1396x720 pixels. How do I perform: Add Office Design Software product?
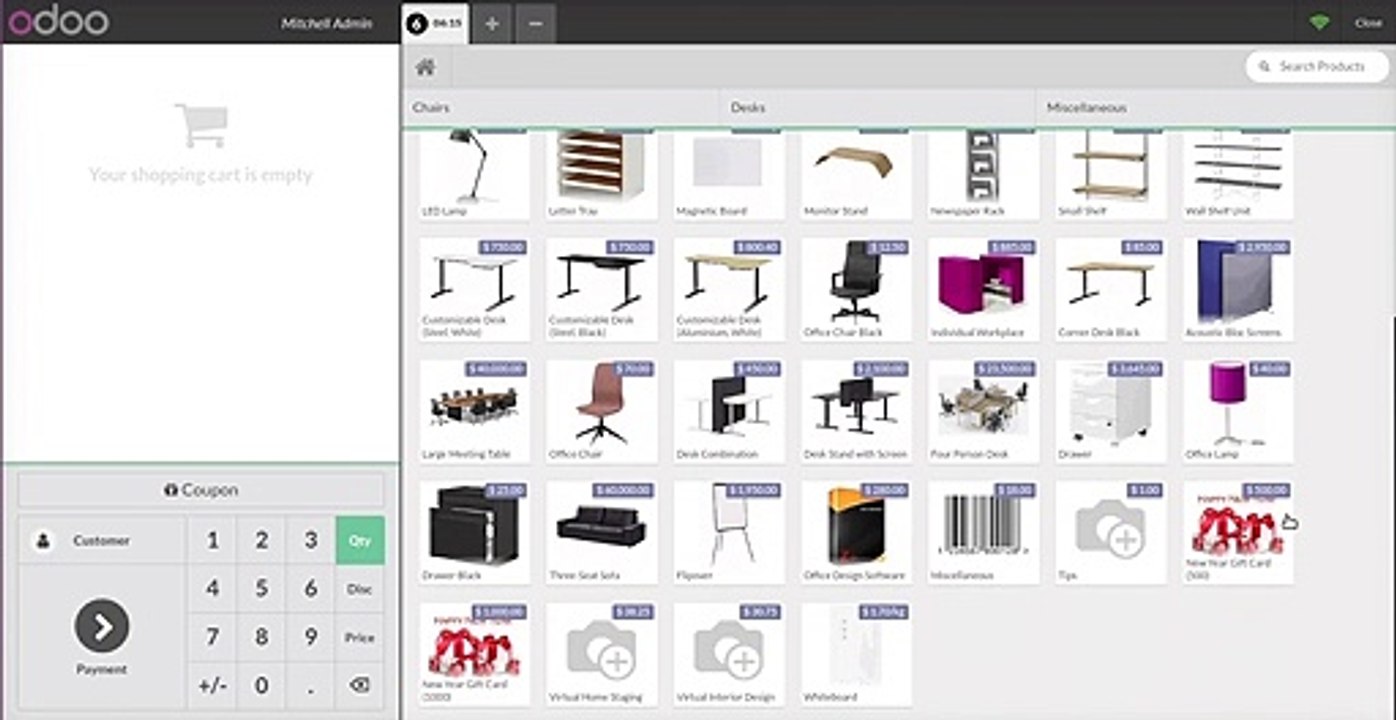coord(856,533)
